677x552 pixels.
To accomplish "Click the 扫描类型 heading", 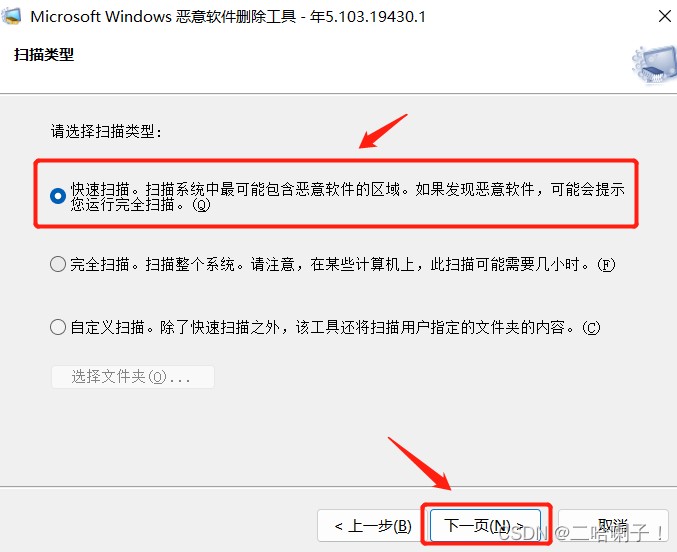I will [44, 55].
